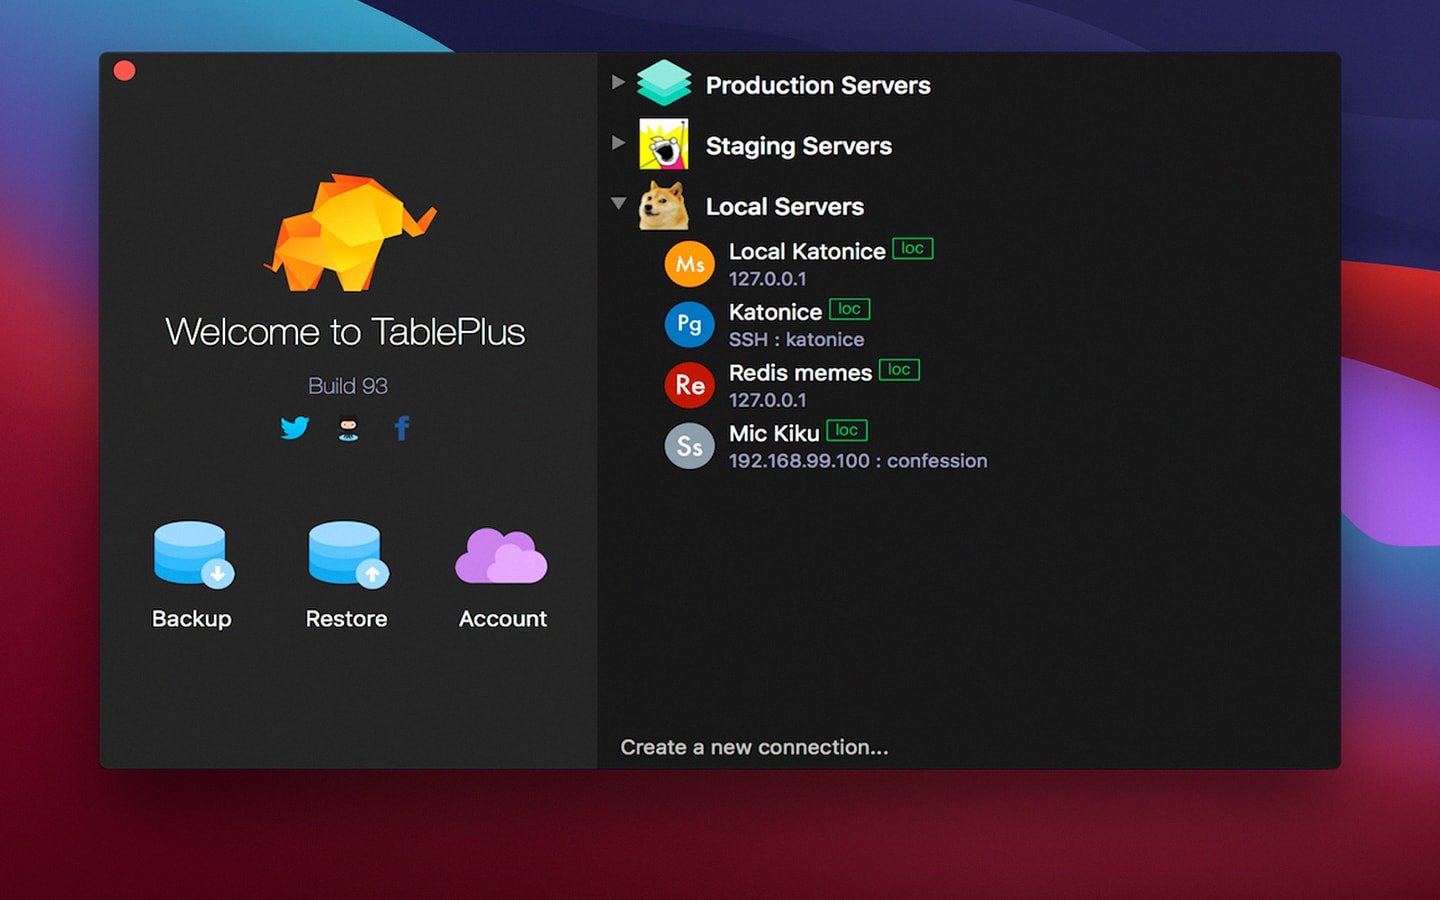Click the orange Ms icon for Local Katonice
1440x900 pixels.
click(689, 264)
